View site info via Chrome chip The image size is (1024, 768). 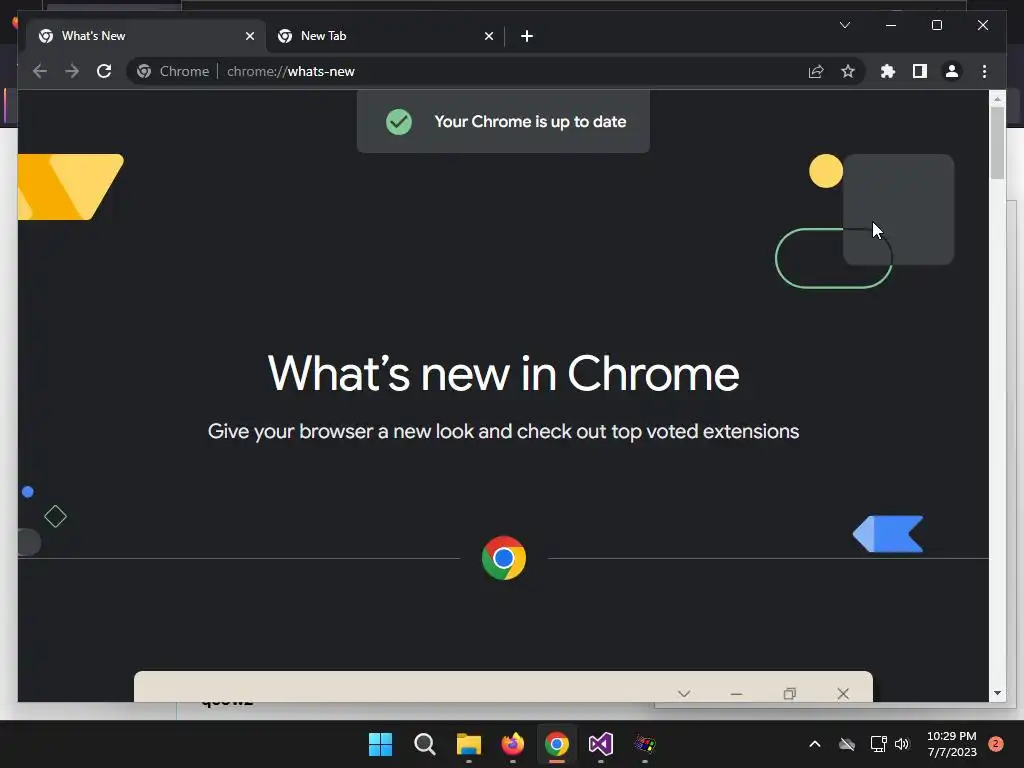pyautogui.click(x=173, y=71)
